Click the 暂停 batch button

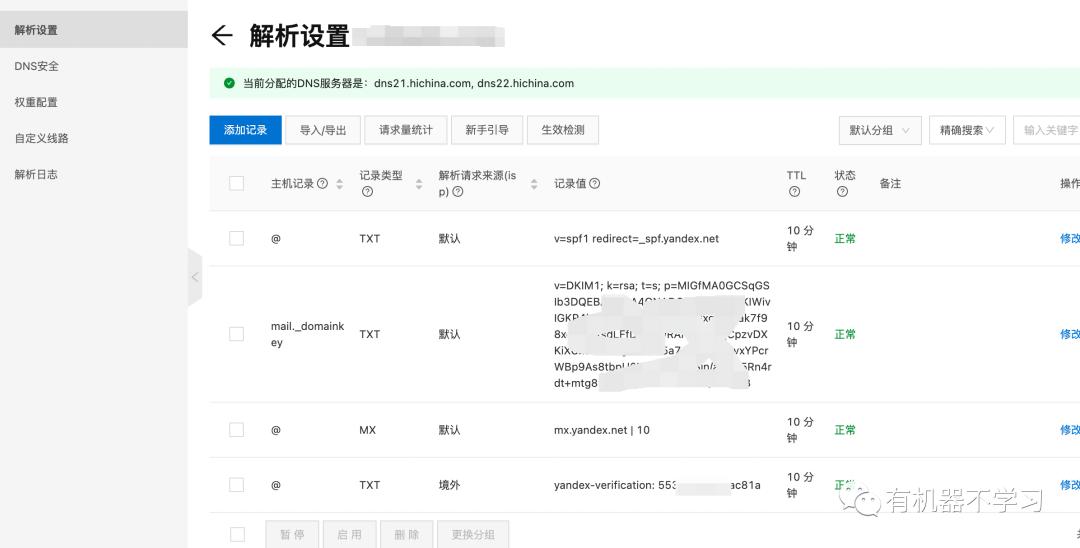coord(292,534)
